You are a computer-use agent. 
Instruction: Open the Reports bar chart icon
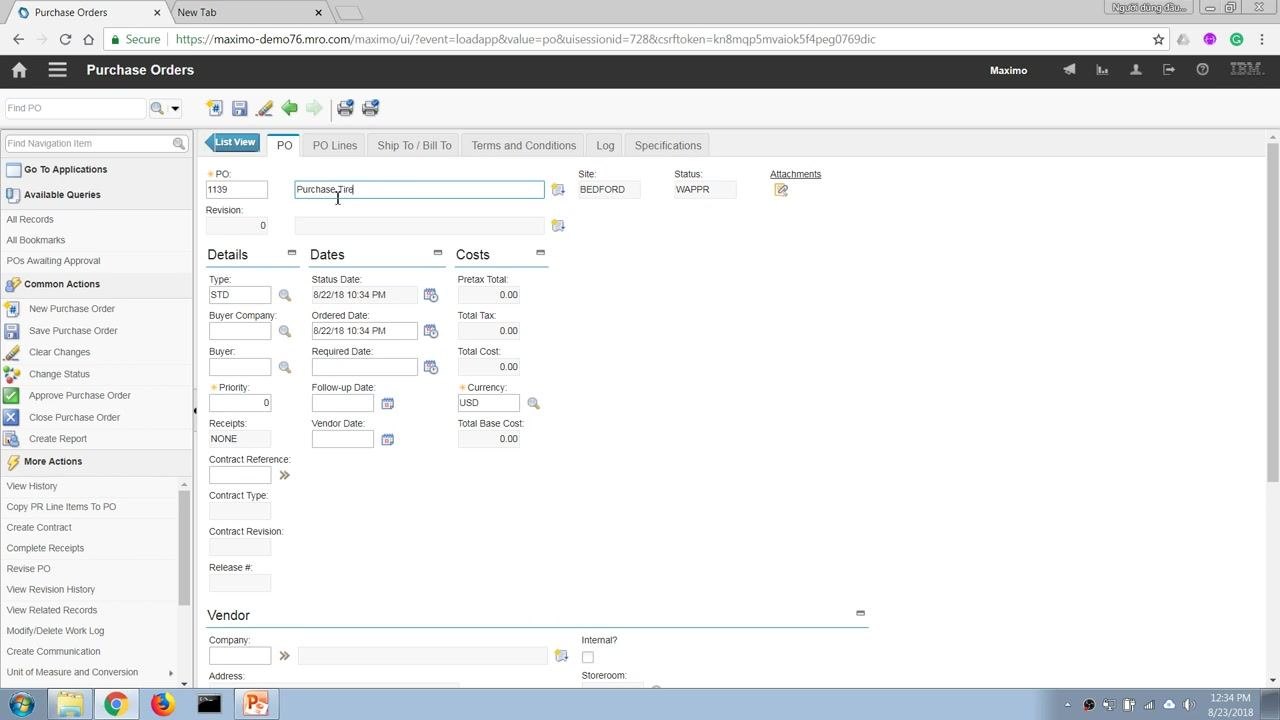tap(1102, 70)
